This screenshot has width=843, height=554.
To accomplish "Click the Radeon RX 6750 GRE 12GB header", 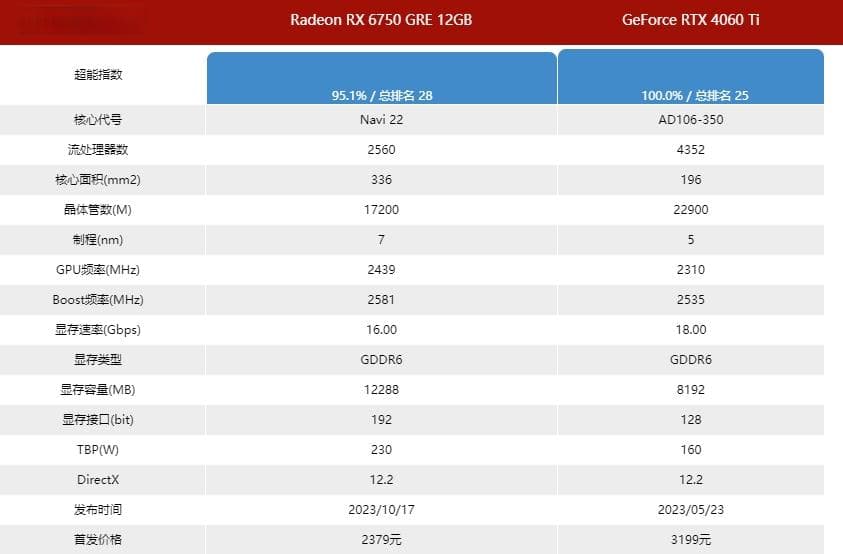I will 381,20.
